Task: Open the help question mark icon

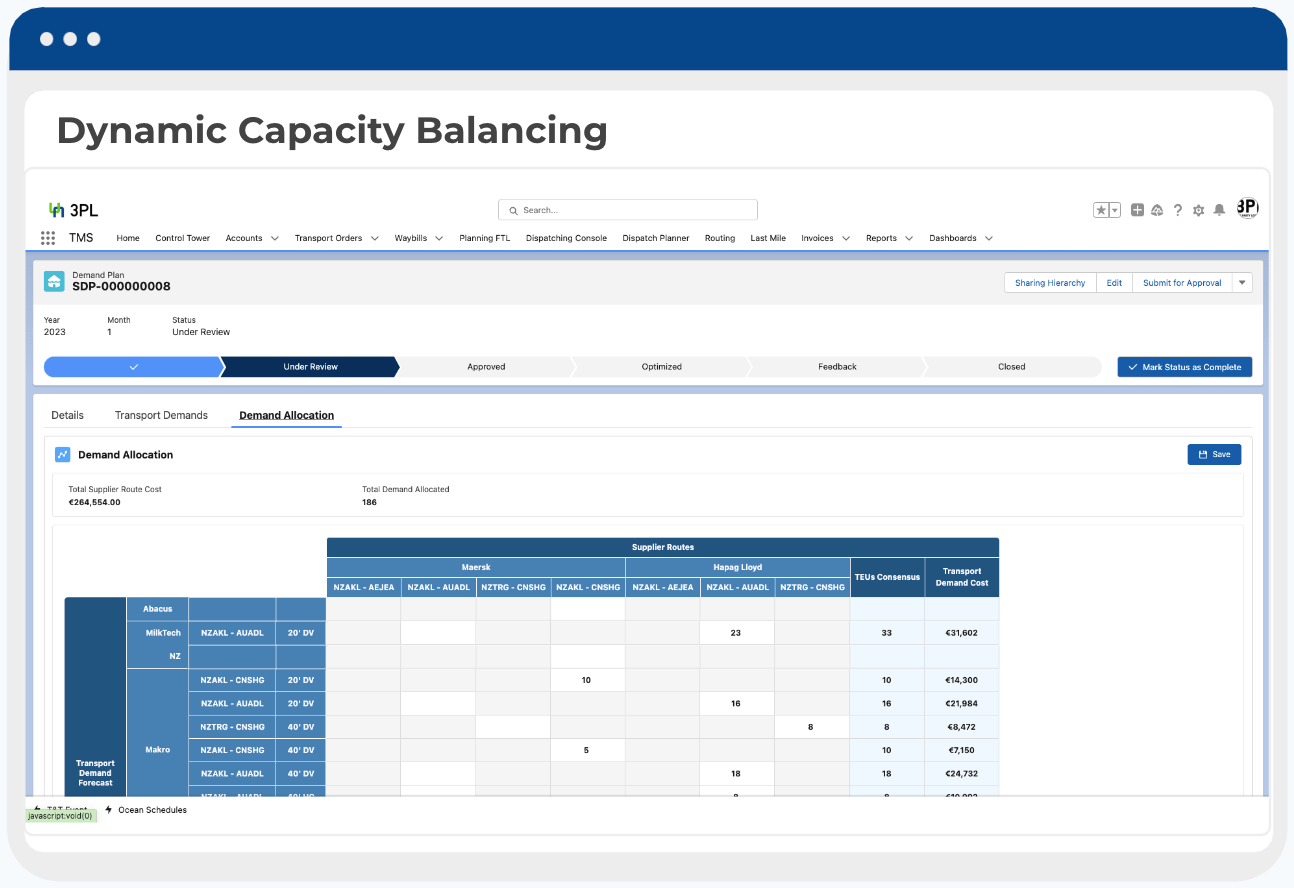Action: point(1178,210)
